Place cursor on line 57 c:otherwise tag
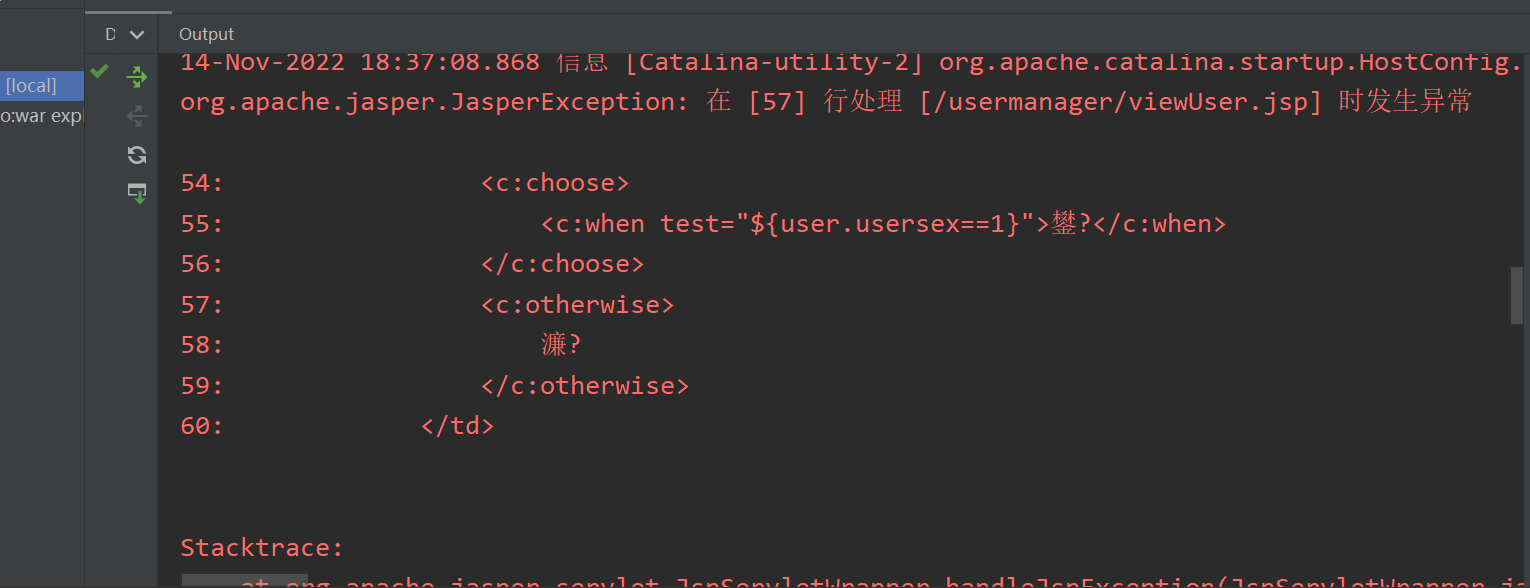The width and height of the screenshot is (1530, 588). click(577, 305)
